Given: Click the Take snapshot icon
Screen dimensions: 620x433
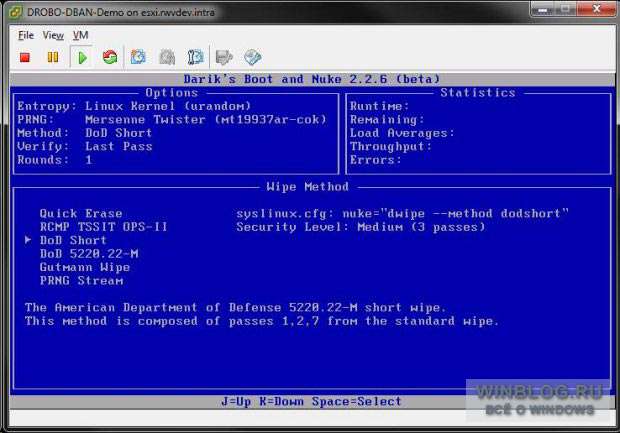Looking at the screenshot, I should [138, 57].
